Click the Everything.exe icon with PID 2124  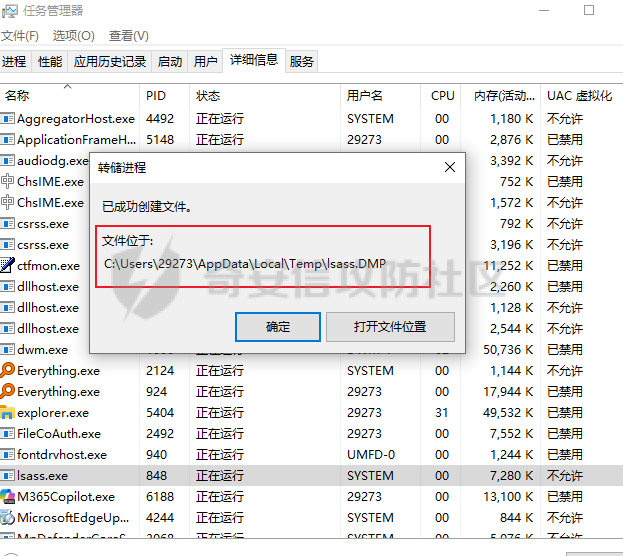pos(8,371)
